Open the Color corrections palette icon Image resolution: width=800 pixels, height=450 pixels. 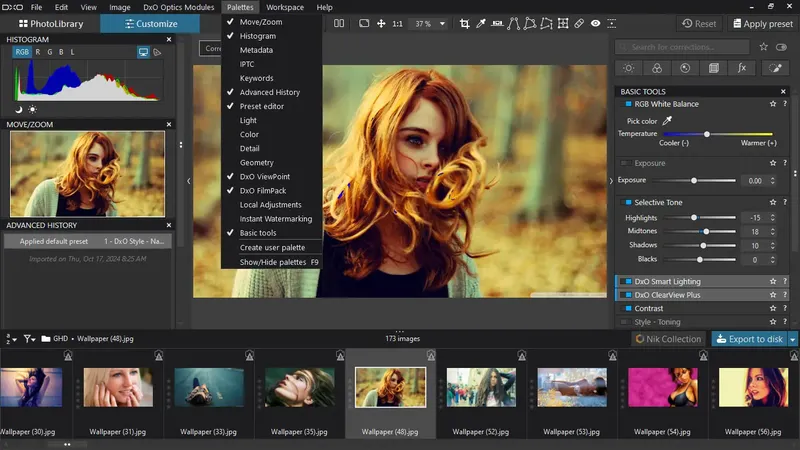click(x=657, y=68)
